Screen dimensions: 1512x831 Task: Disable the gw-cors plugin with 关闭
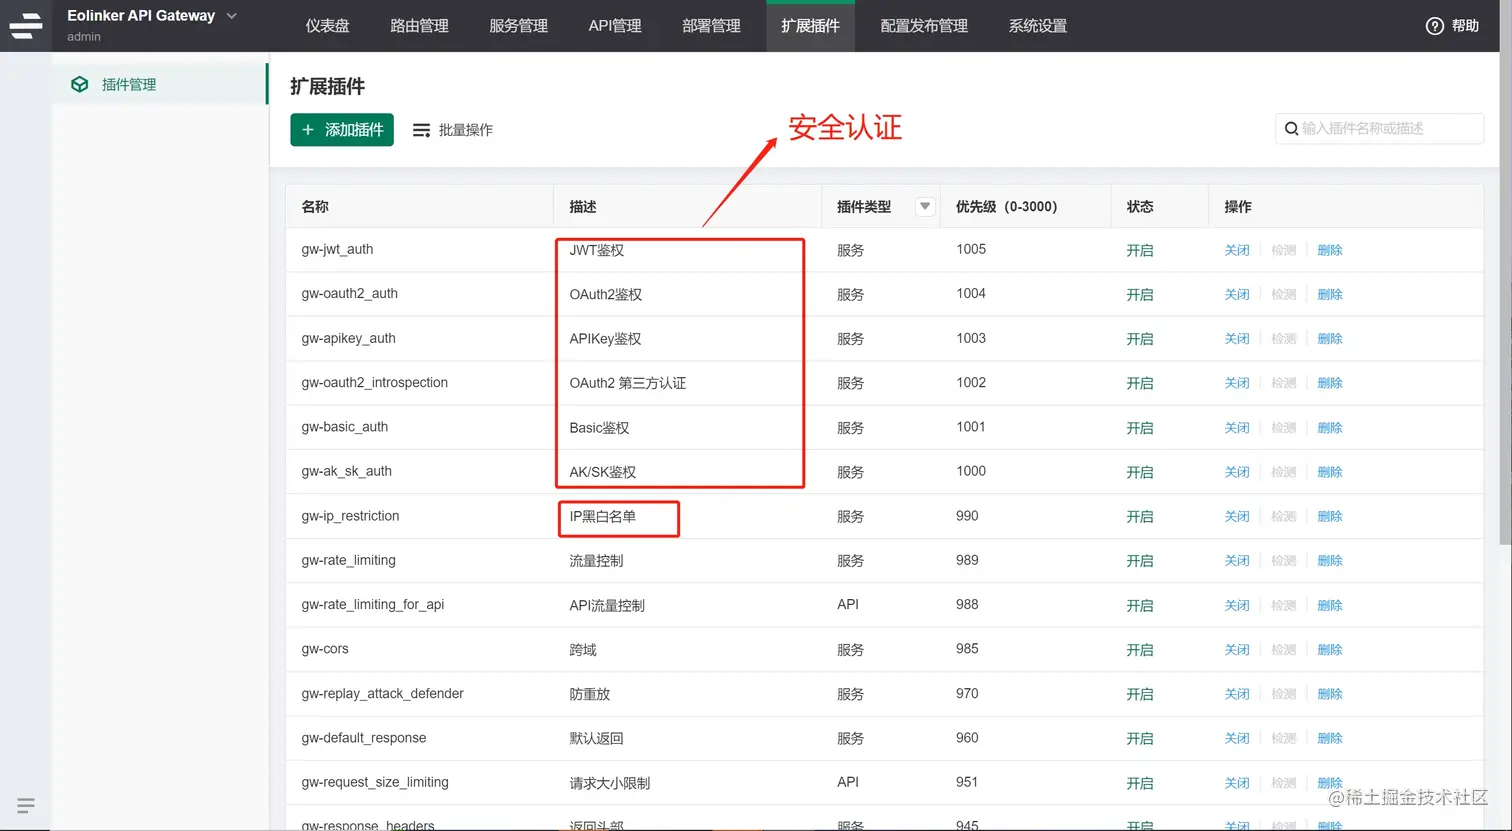(x=1237, y=649)
